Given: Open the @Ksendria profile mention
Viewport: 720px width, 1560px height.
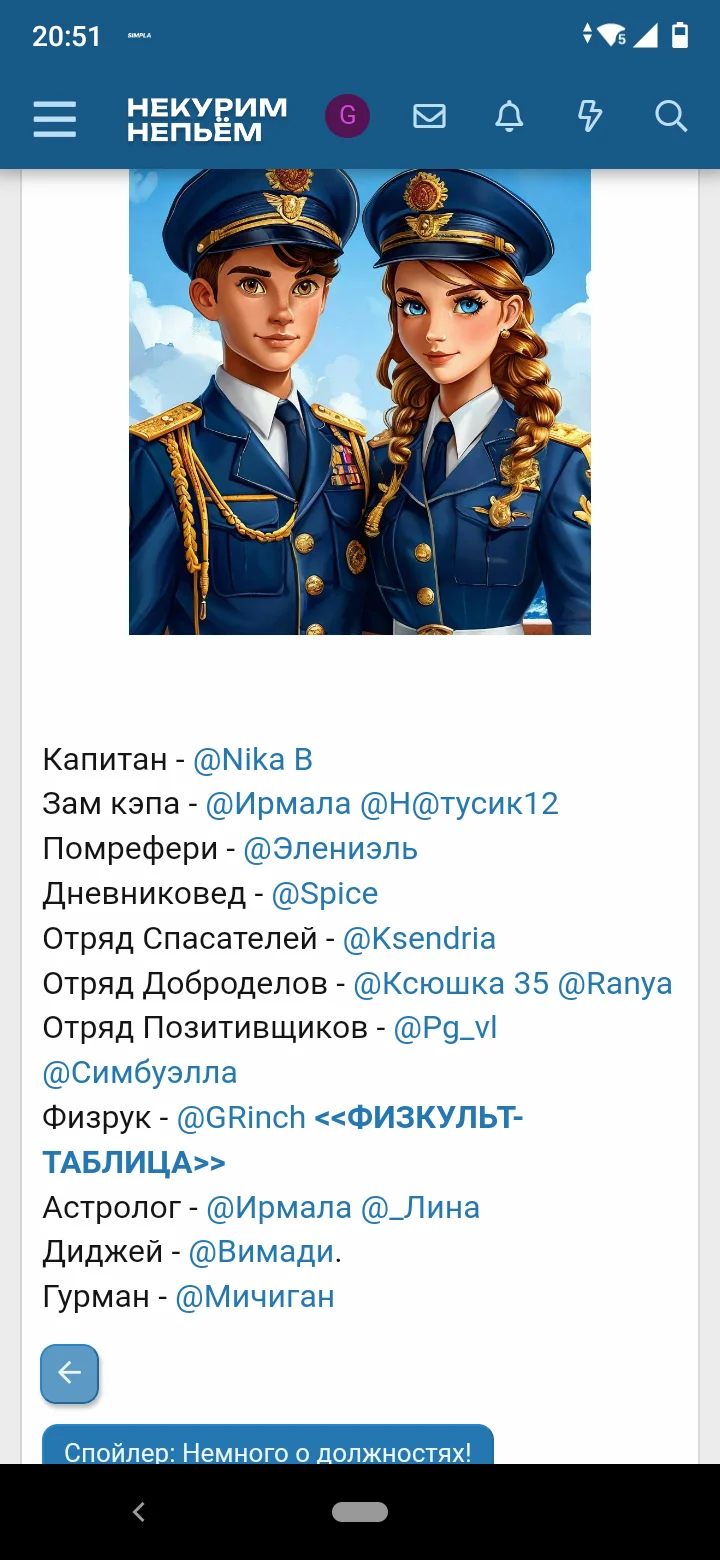Looking at the screenshot, I should click(419, 939).
